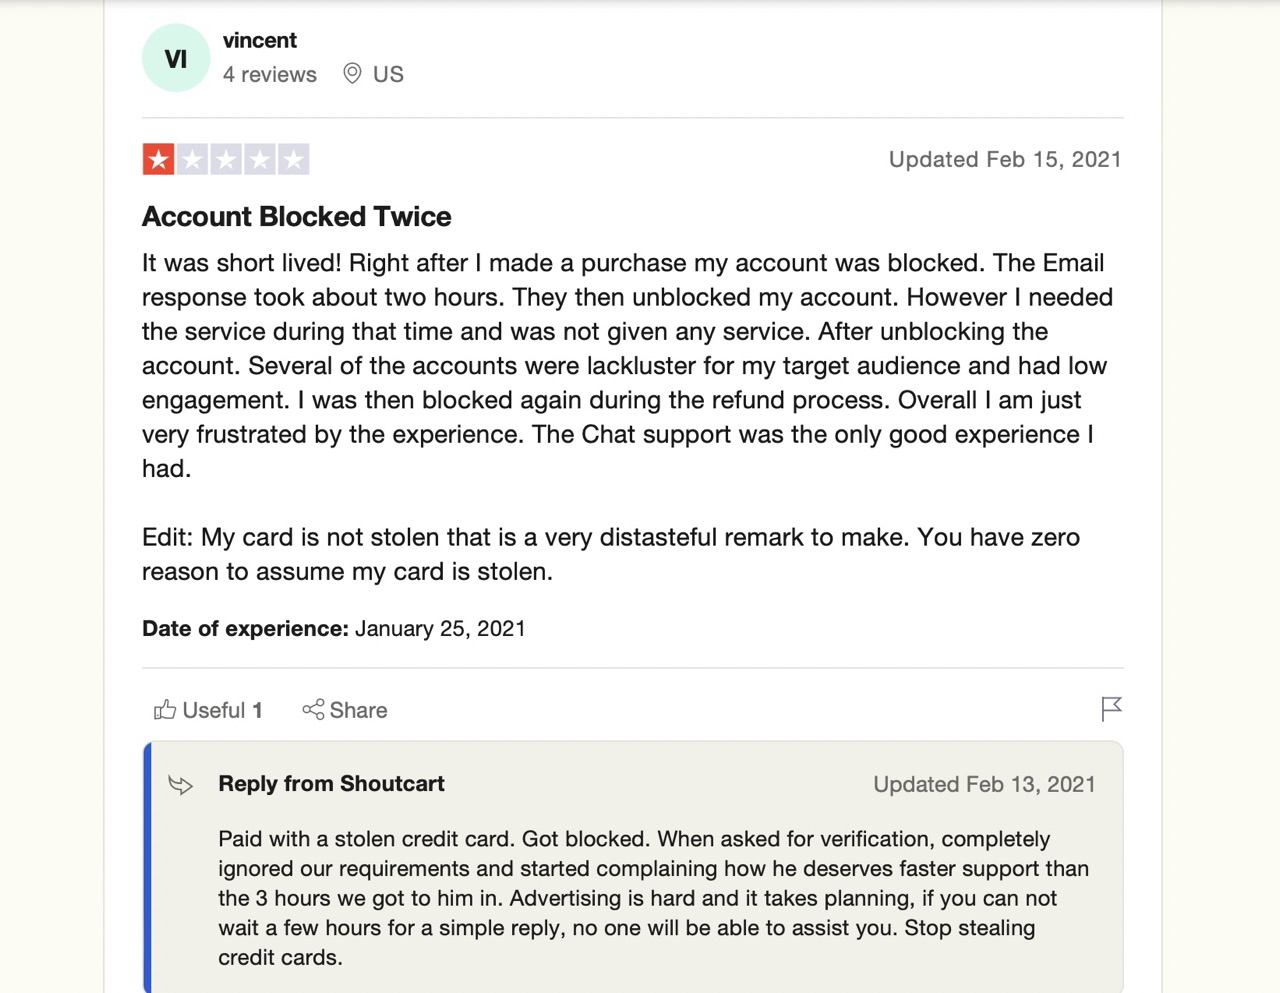Image resolution: width=1280 pixels, height=993 pixels.
Task: Click the 'Updated Feb 13, 2021' reply date
Action: [x=984, y=785]
